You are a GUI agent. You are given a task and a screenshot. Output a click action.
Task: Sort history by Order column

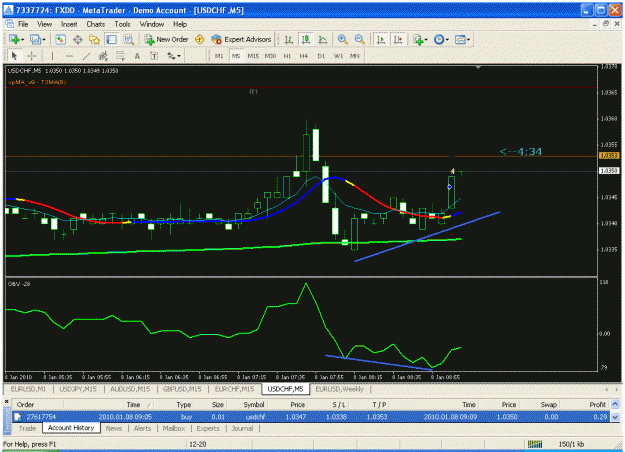click(26, 405)
